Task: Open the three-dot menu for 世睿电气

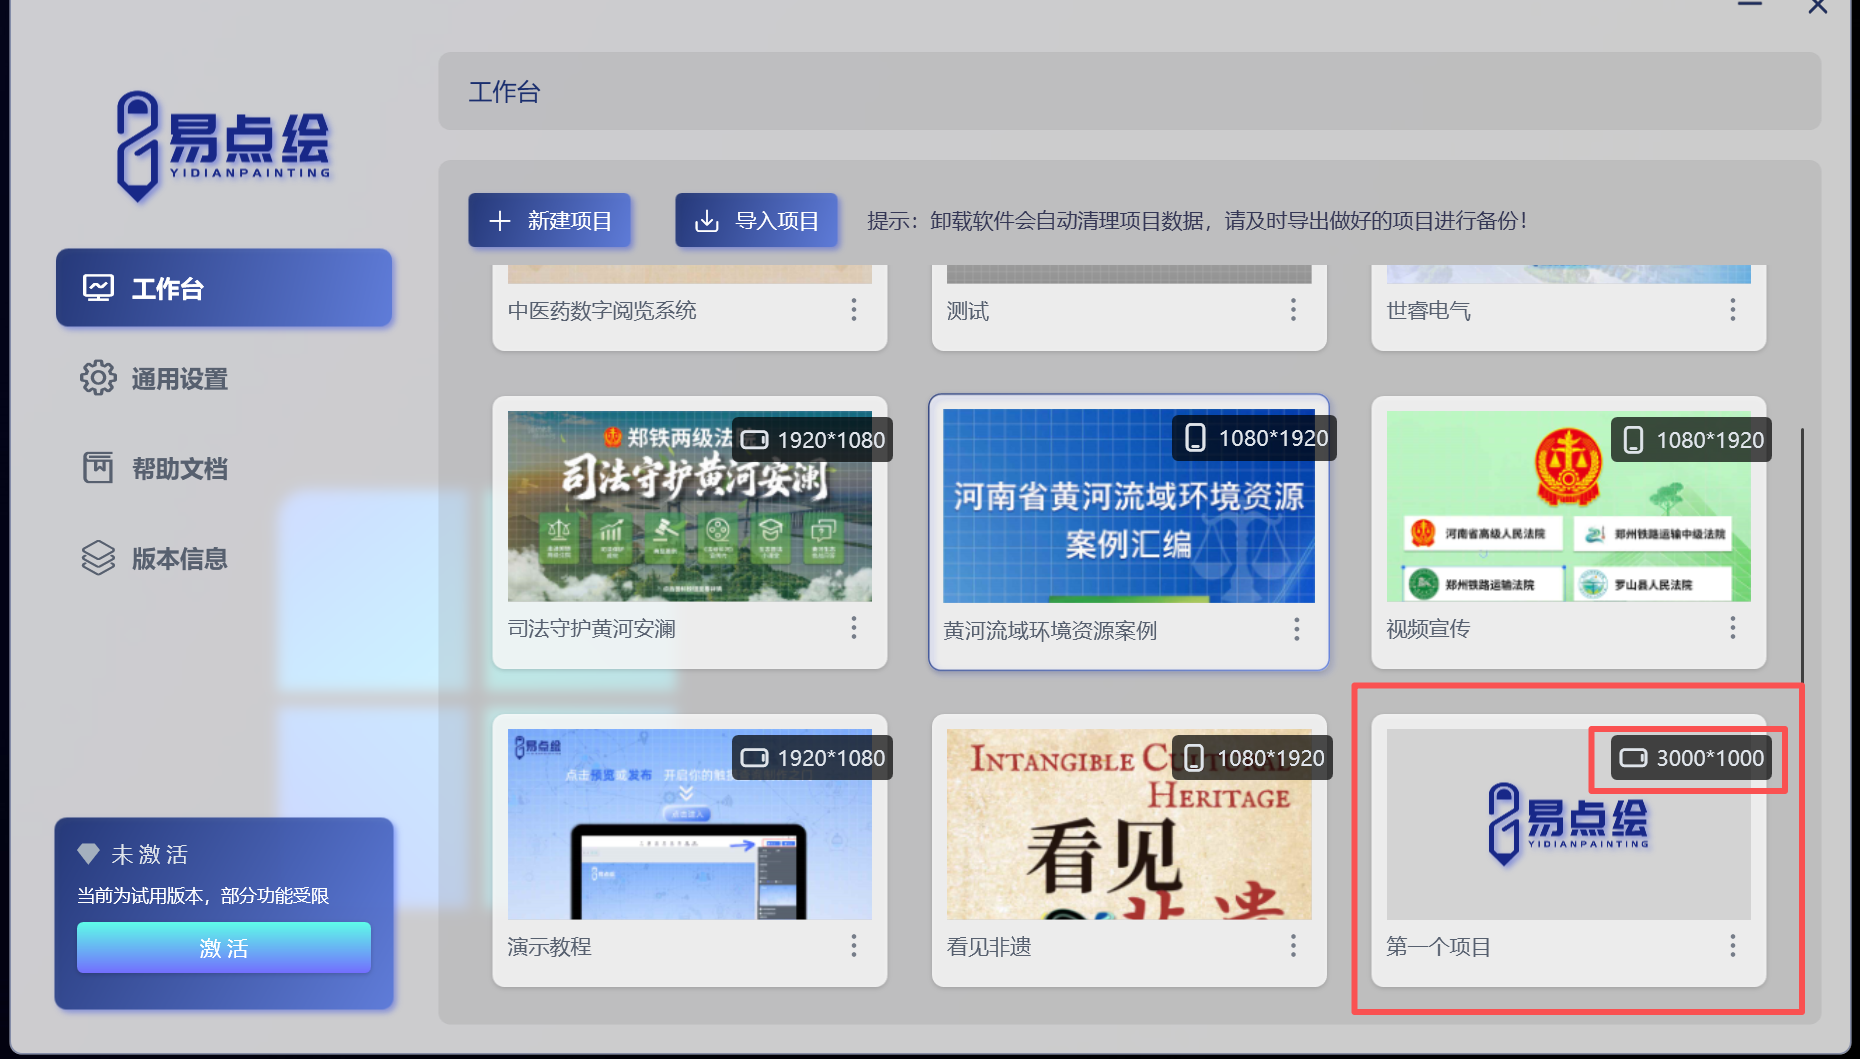Action: coord(1733,310)
